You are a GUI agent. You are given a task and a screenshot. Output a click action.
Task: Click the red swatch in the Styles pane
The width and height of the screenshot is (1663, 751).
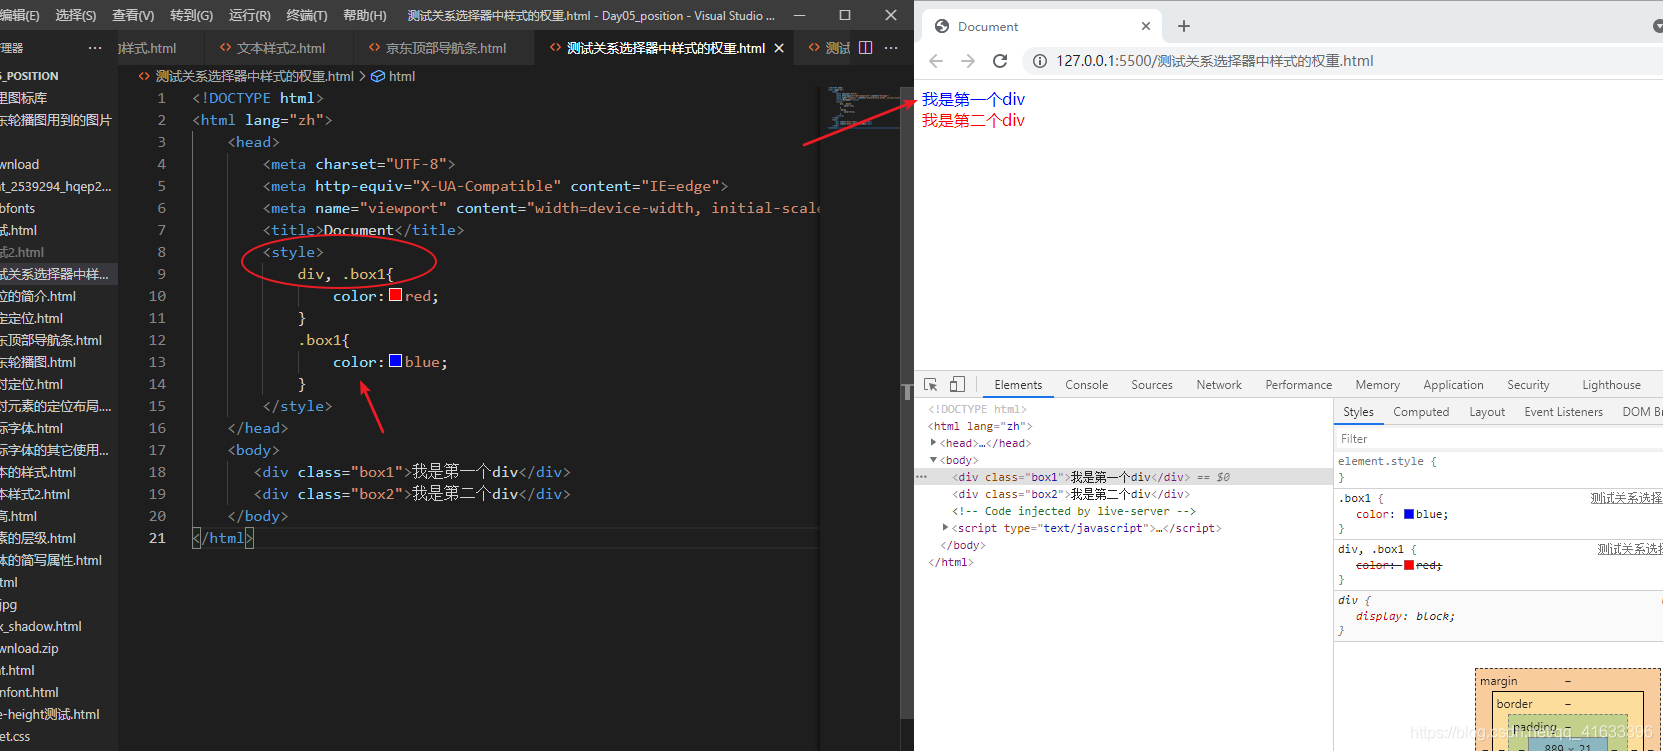[1409, 565]
